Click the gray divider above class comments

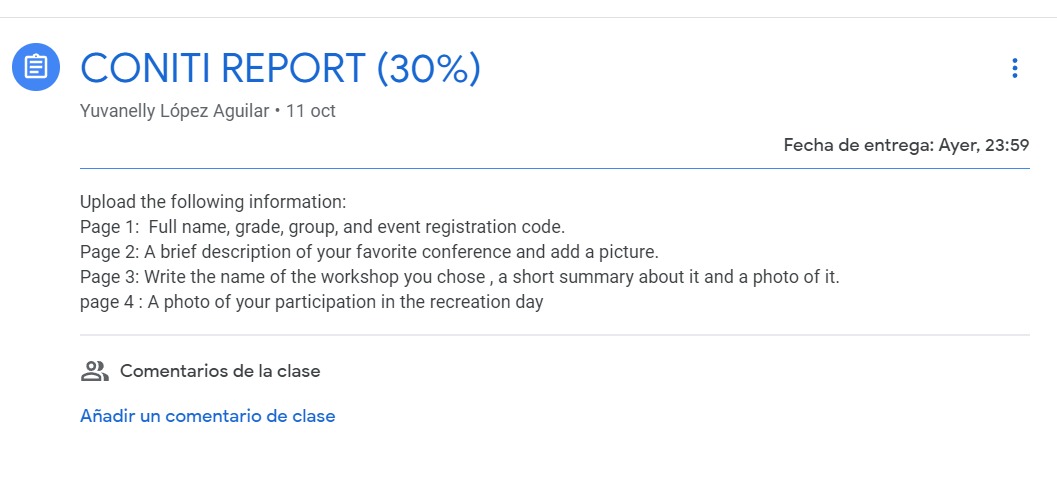555,335
